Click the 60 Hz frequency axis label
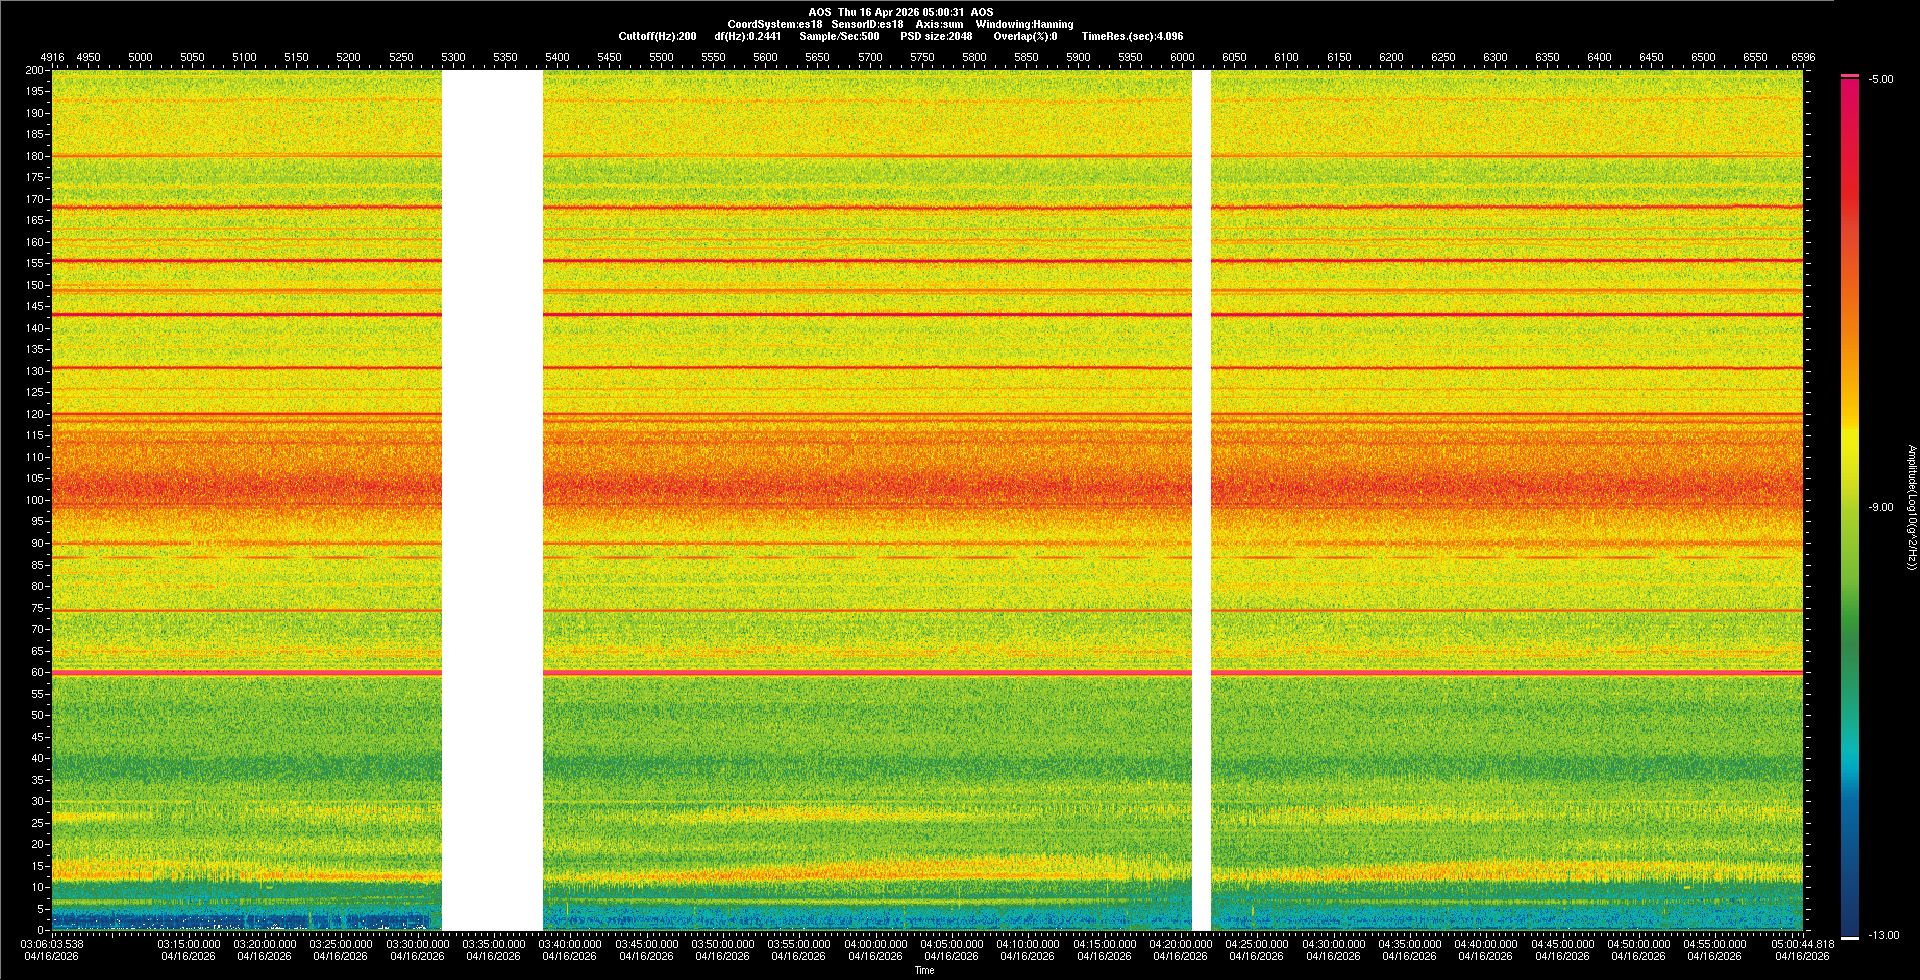Screen dimensions: 1920x980 tap(36, 673)
